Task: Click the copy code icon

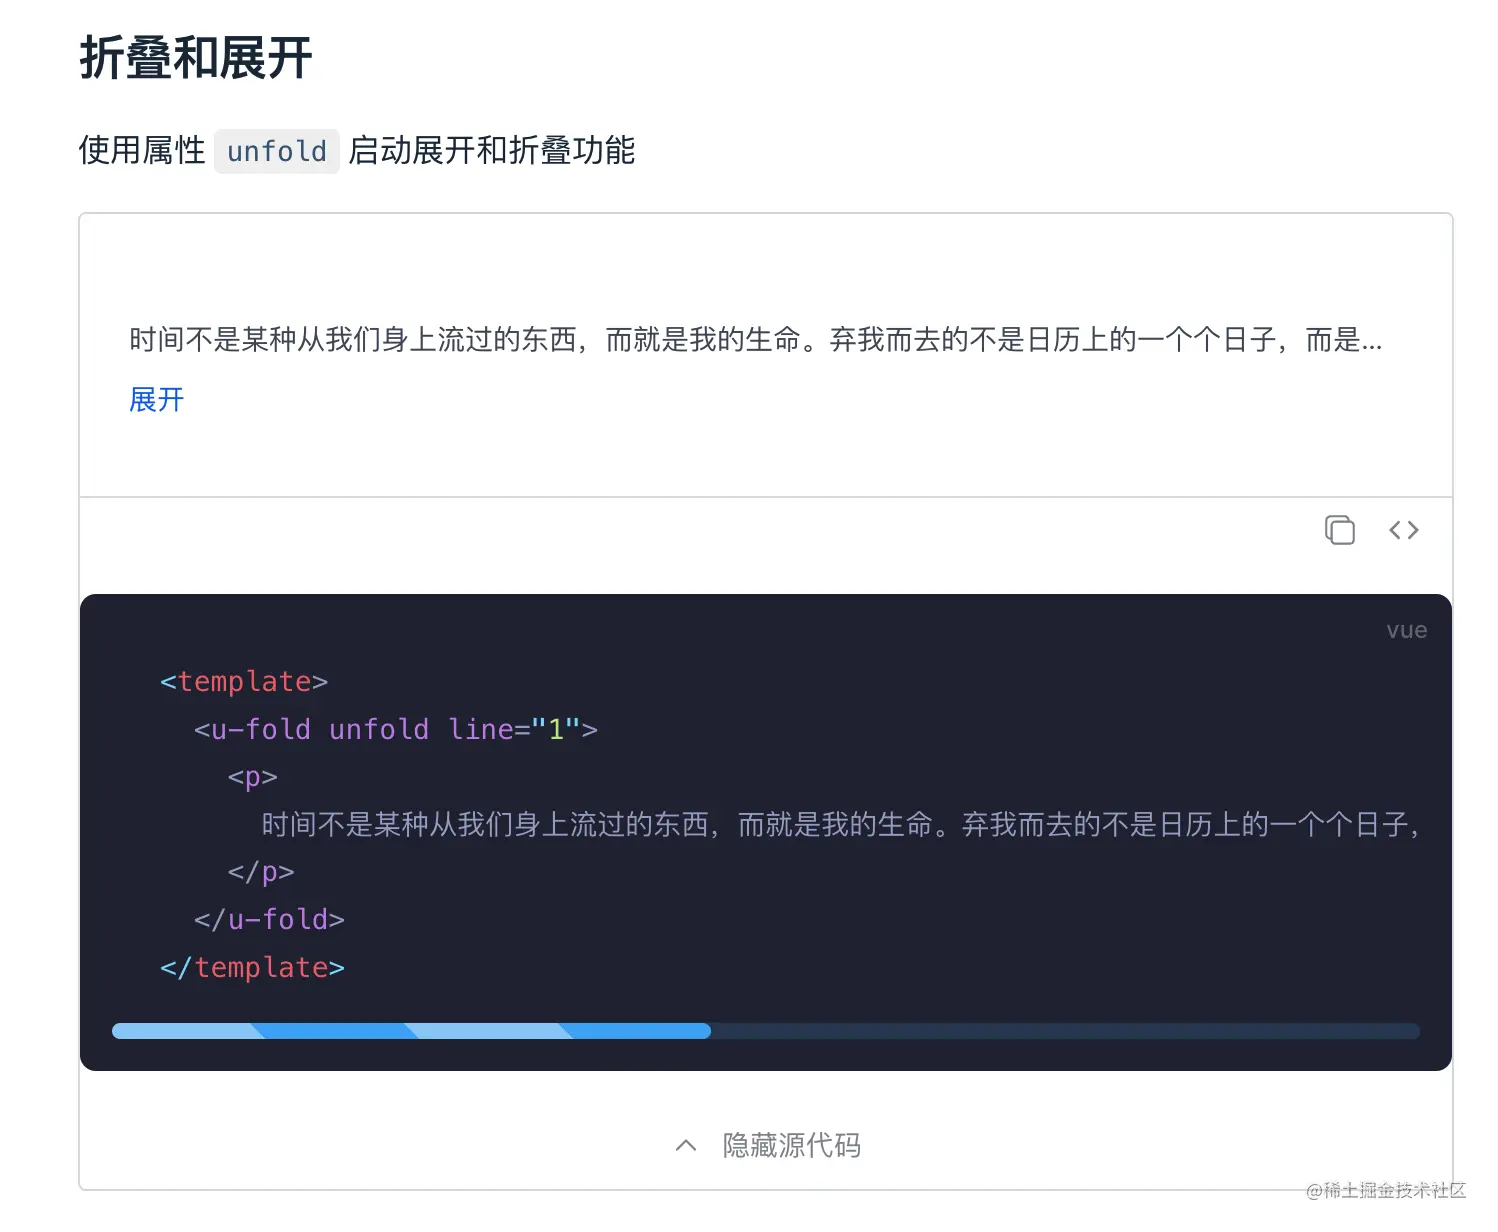Action: click(1339, 530)
